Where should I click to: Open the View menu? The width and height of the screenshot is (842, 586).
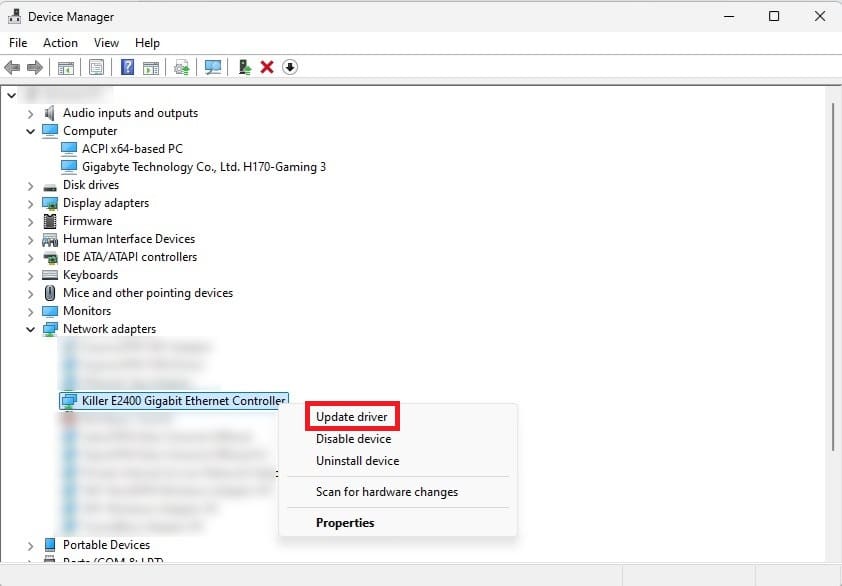[106, 42]
